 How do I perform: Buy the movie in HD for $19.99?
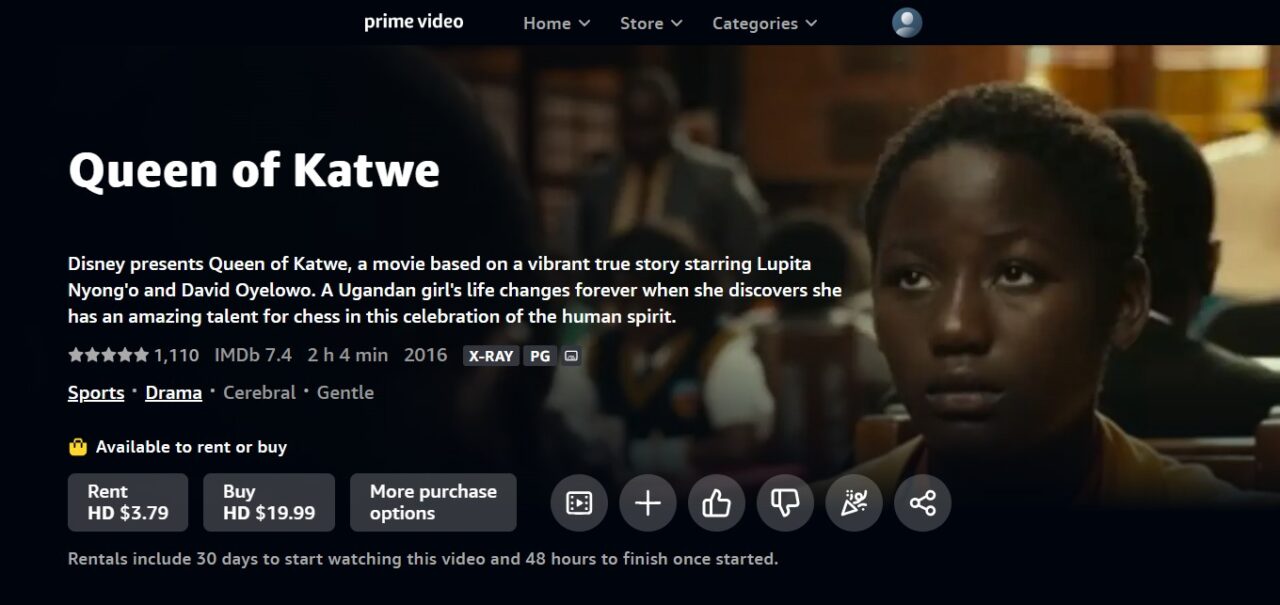coord(269,502)
